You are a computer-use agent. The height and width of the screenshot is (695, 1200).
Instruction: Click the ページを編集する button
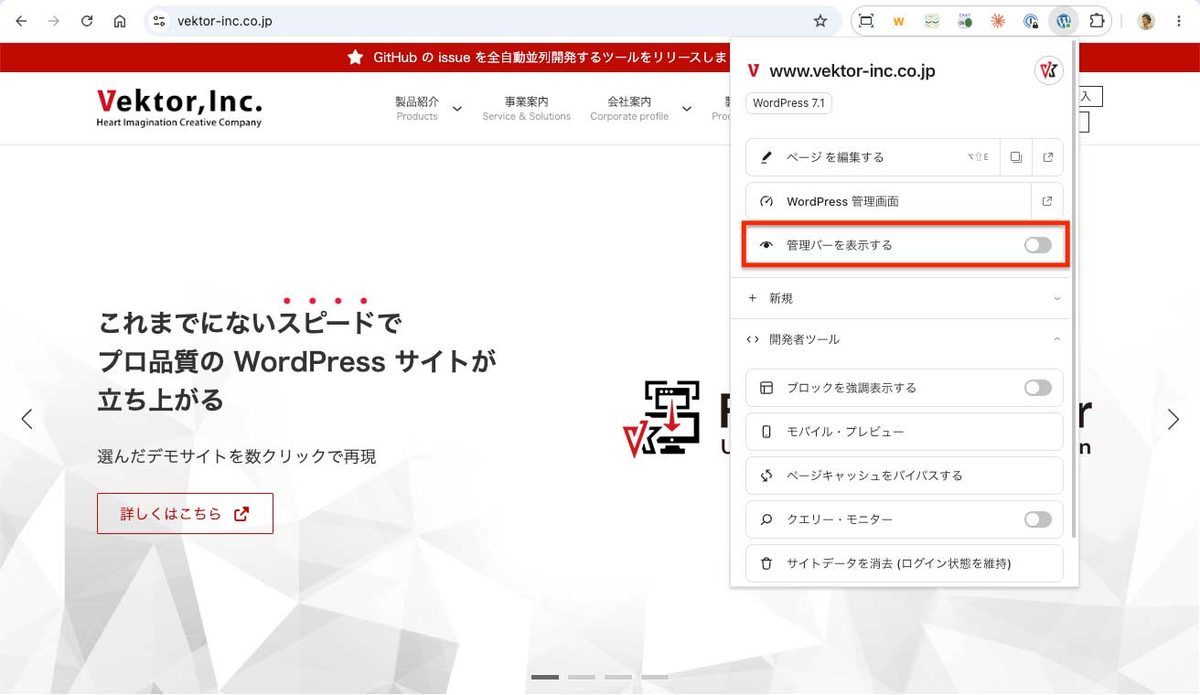point(872,157)
